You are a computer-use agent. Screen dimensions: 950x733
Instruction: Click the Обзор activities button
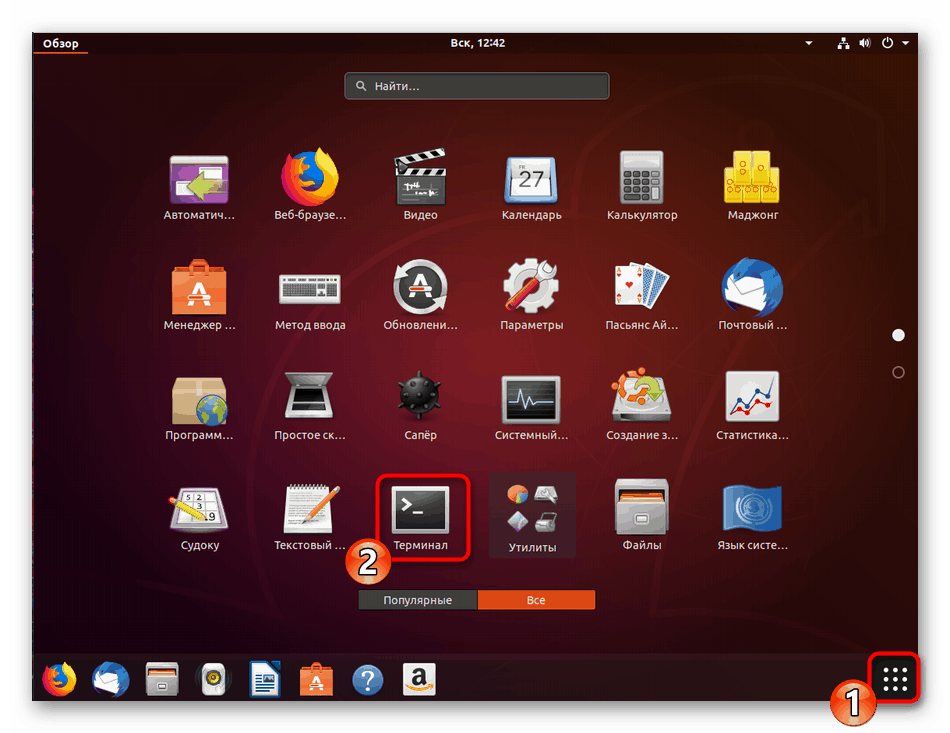pos(61,44)
